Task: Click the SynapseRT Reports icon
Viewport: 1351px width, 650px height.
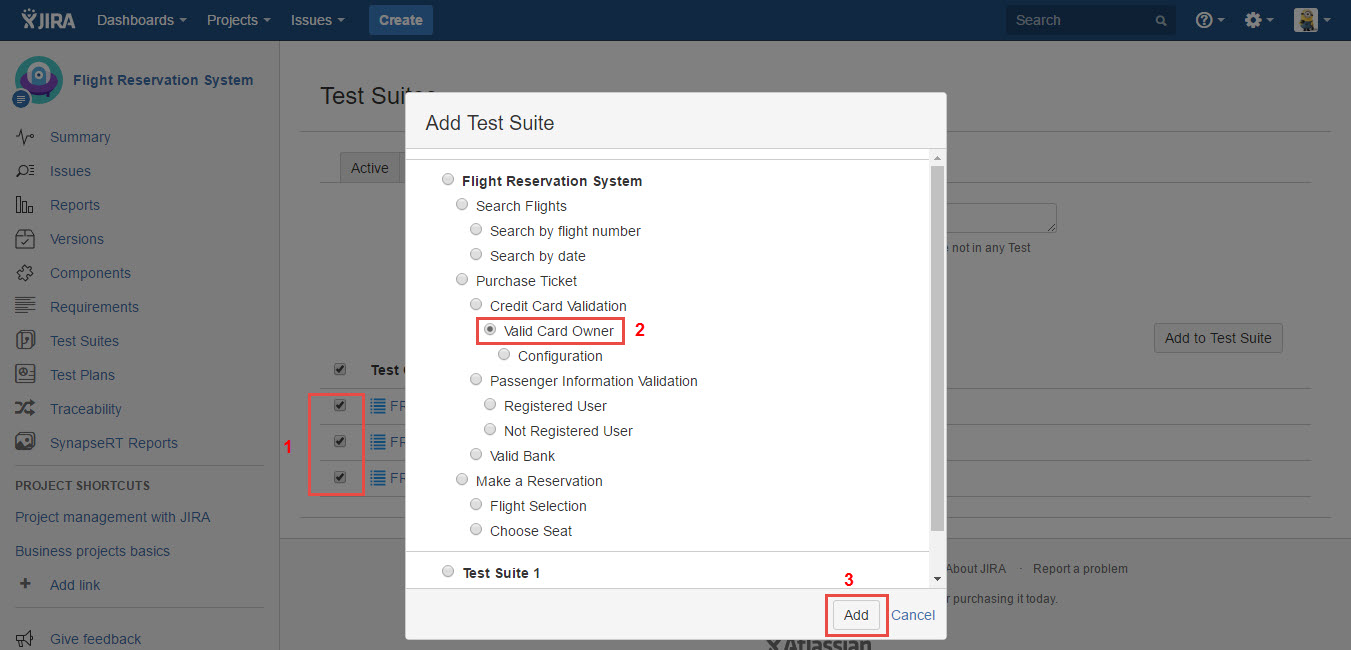Action: tap(26, 443)
